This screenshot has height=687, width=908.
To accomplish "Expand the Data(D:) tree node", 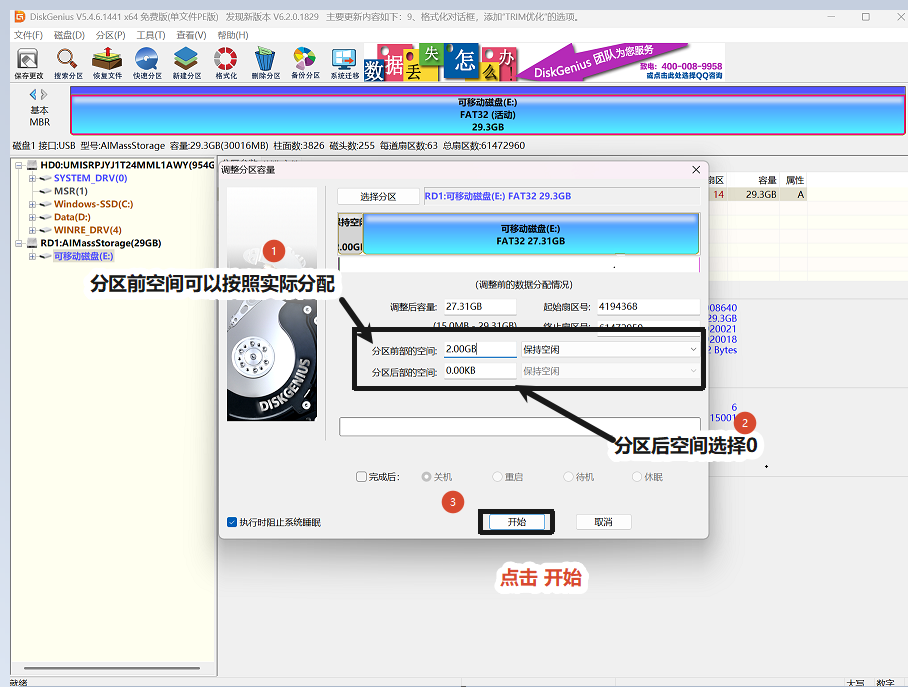I will (x=32, y=217).
